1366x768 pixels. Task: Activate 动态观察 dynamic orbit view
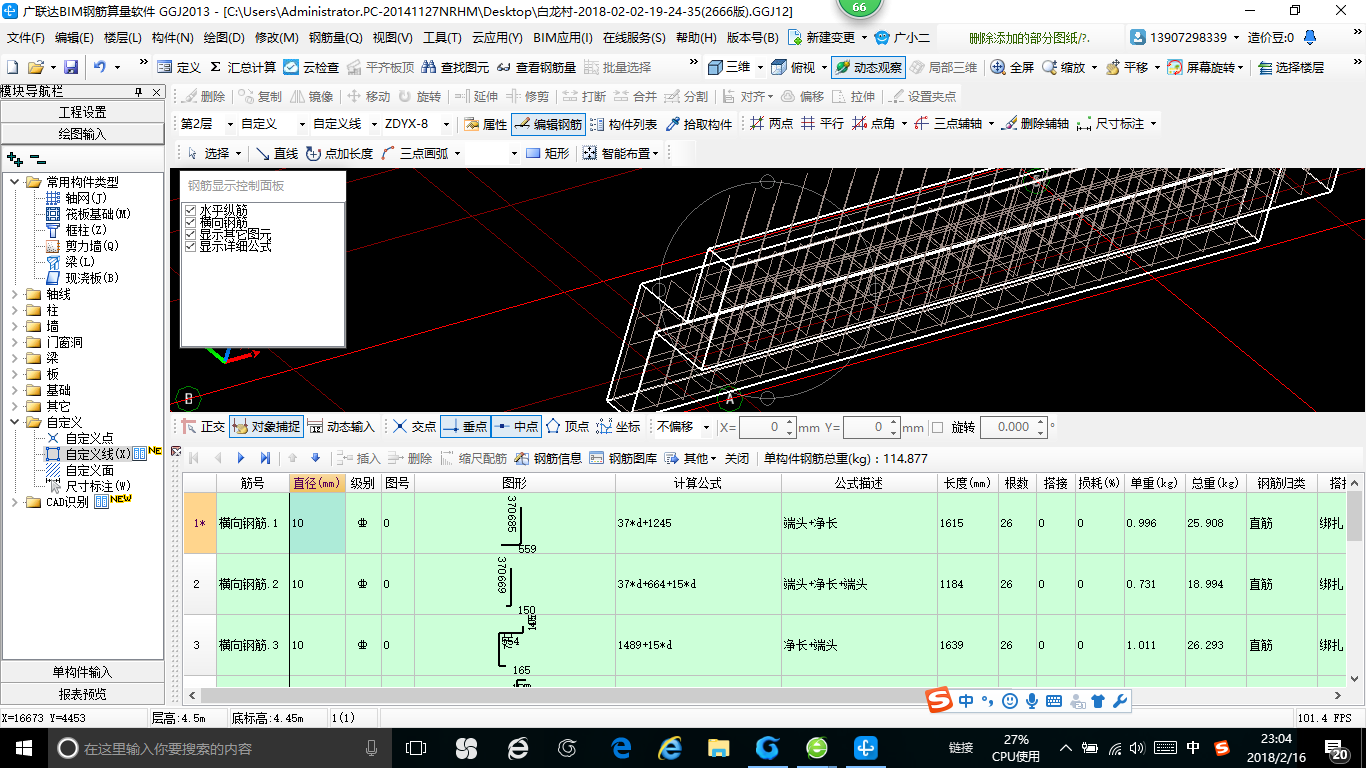pos(868,67)
